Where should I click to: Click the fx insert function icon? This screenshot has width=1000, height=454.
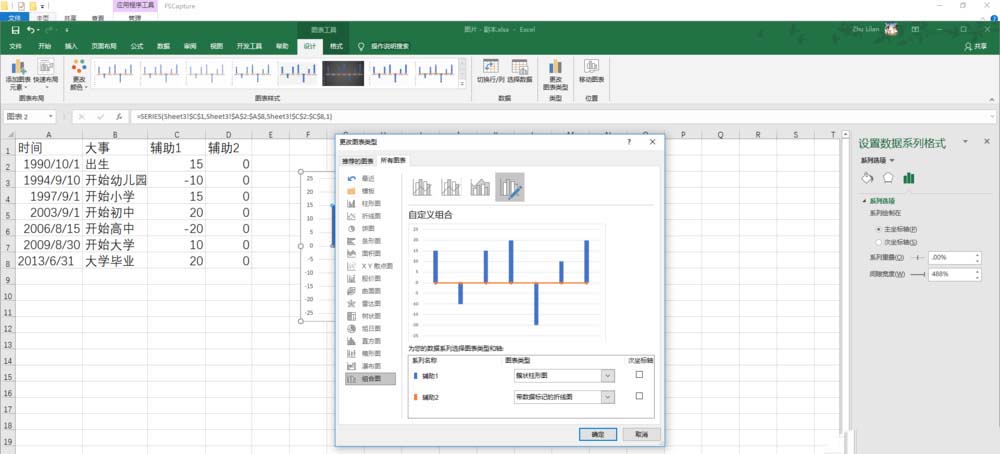119,117
